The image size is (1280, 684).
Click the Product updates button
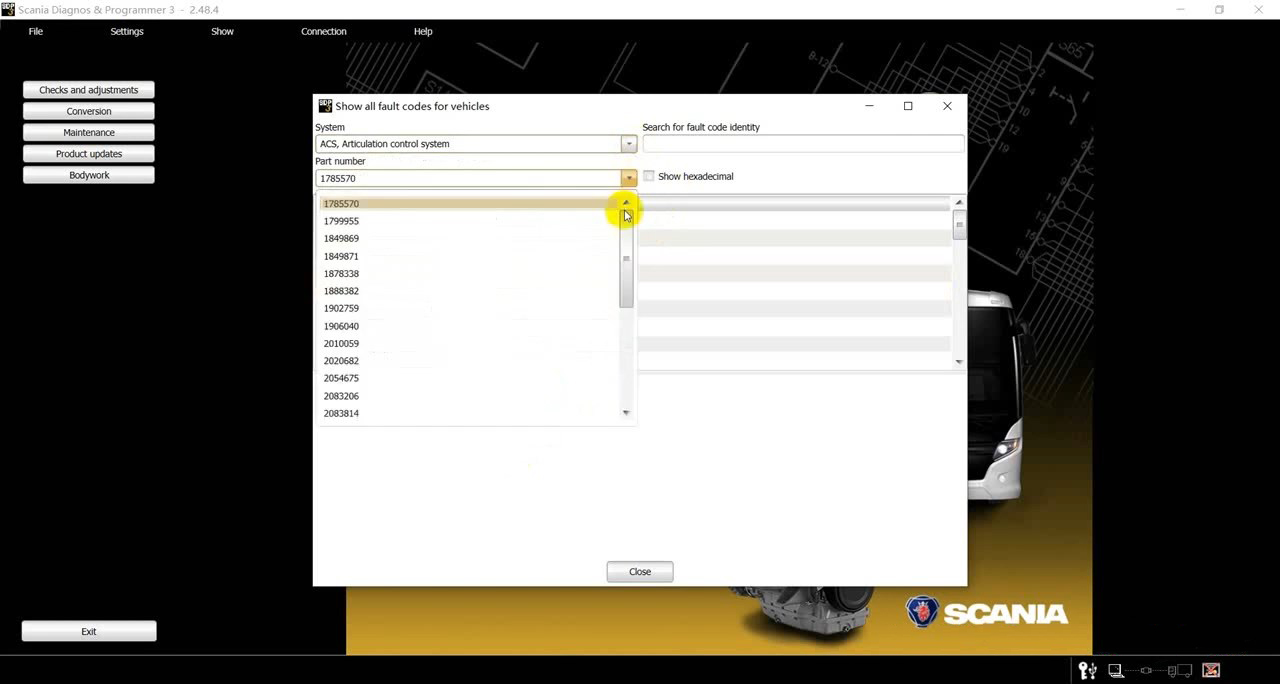89,154
